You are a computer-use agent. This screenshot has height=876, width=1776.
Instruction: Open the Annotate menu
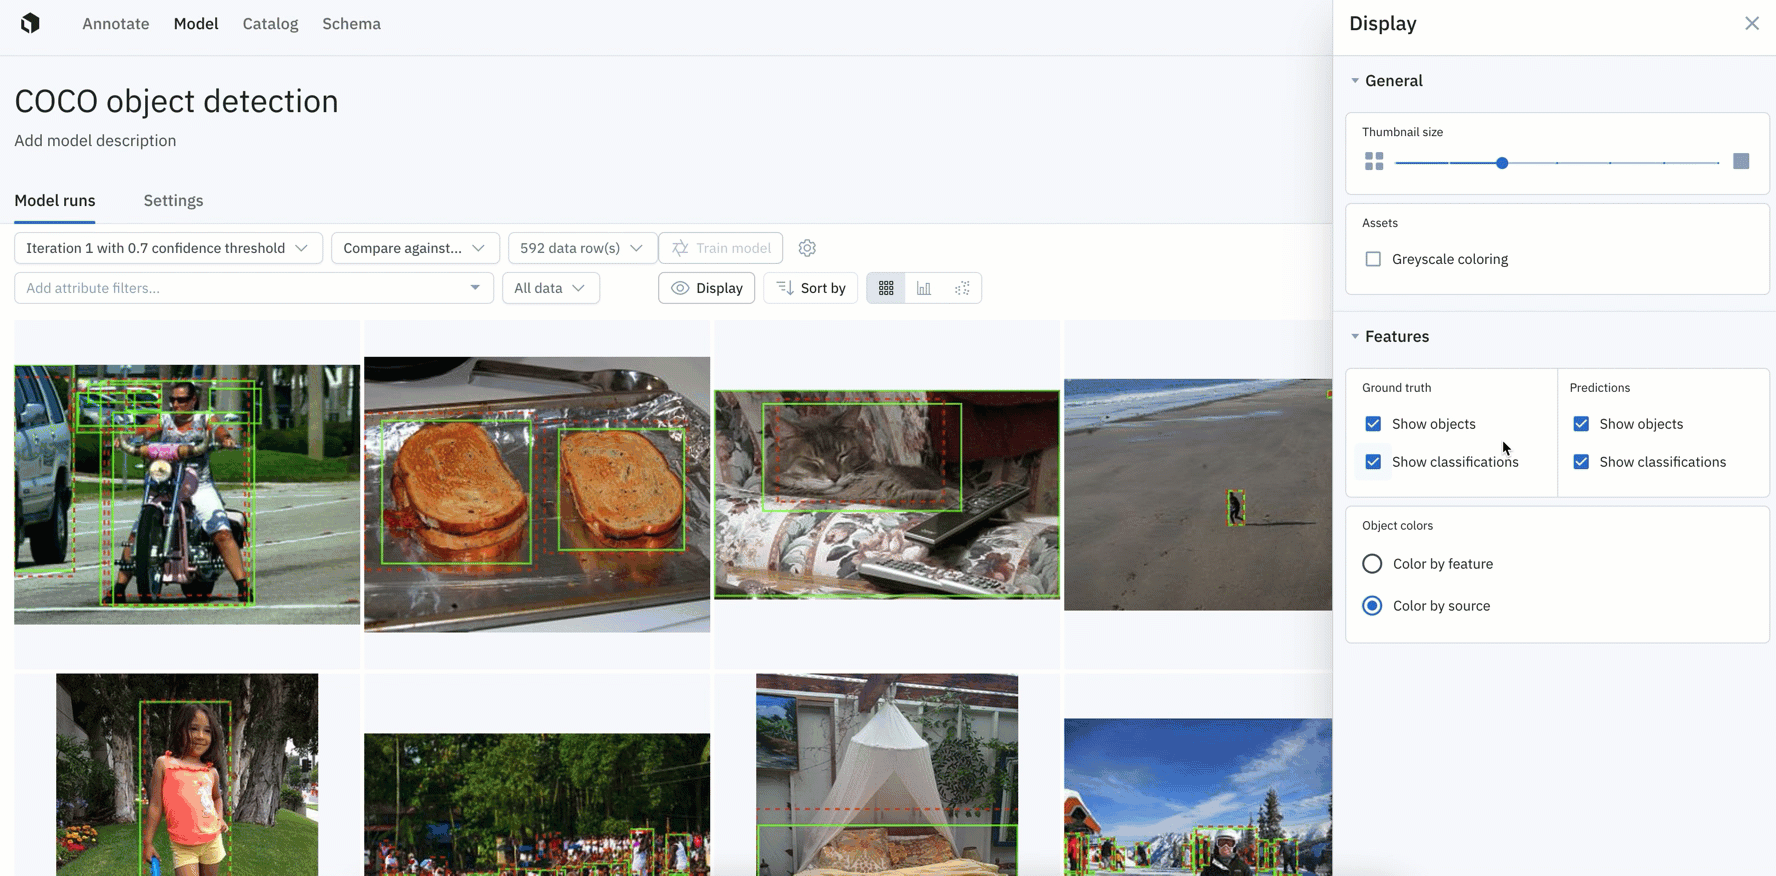tap(116, 24)
